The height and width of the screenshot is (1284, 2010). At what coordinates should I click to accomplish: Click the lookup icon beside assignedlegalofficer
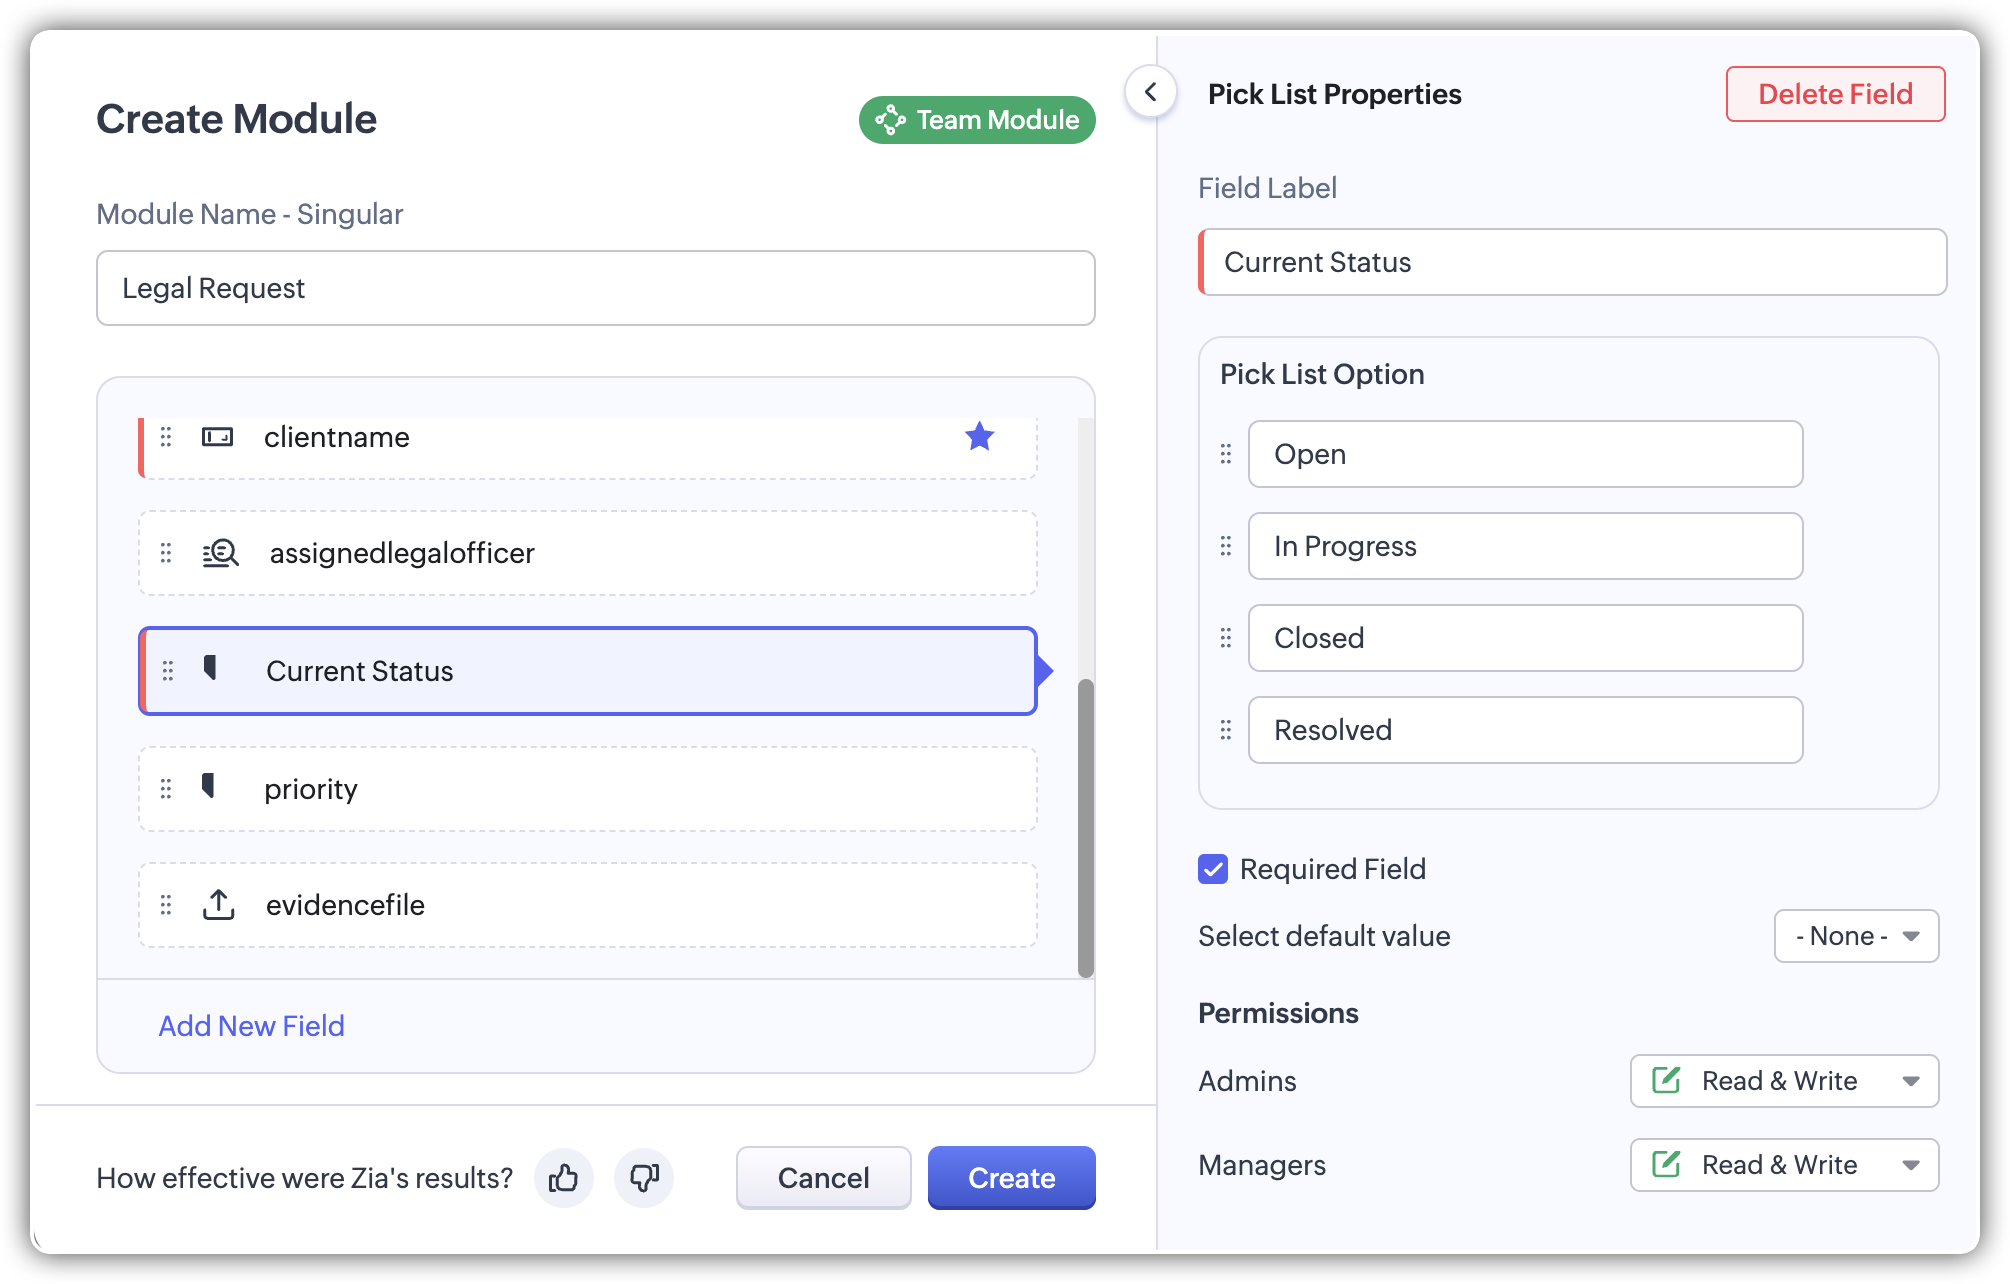click(x=220, y=553)
